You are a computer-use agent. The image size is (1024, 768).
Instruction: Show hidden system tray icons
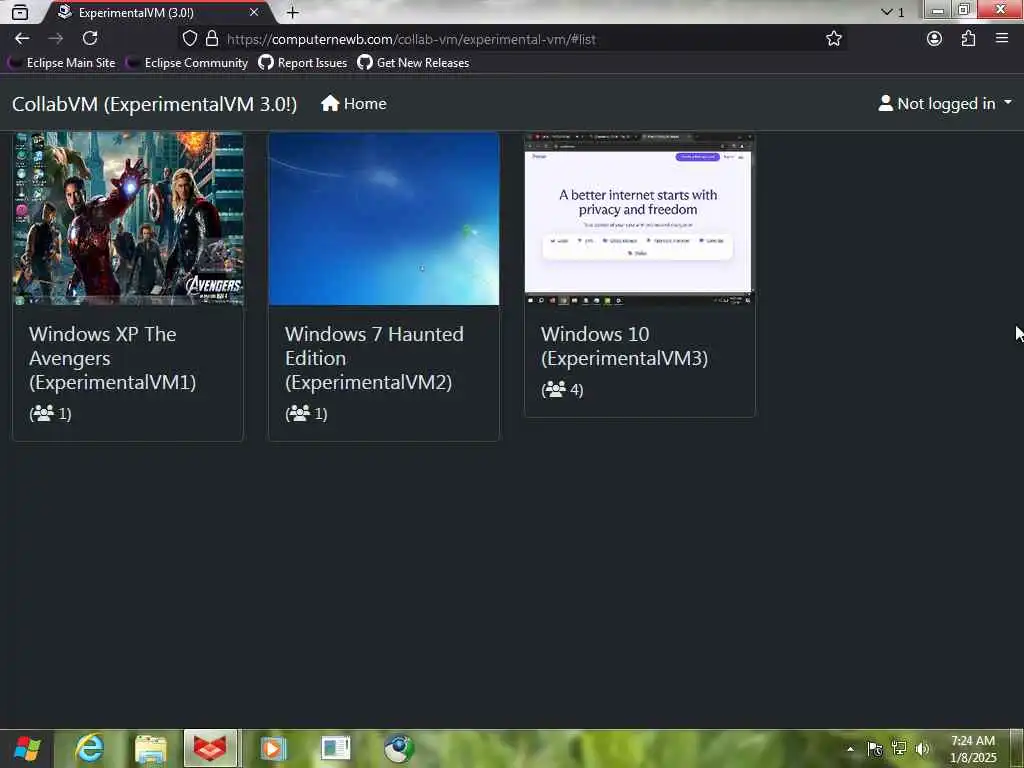pos(850,749)
